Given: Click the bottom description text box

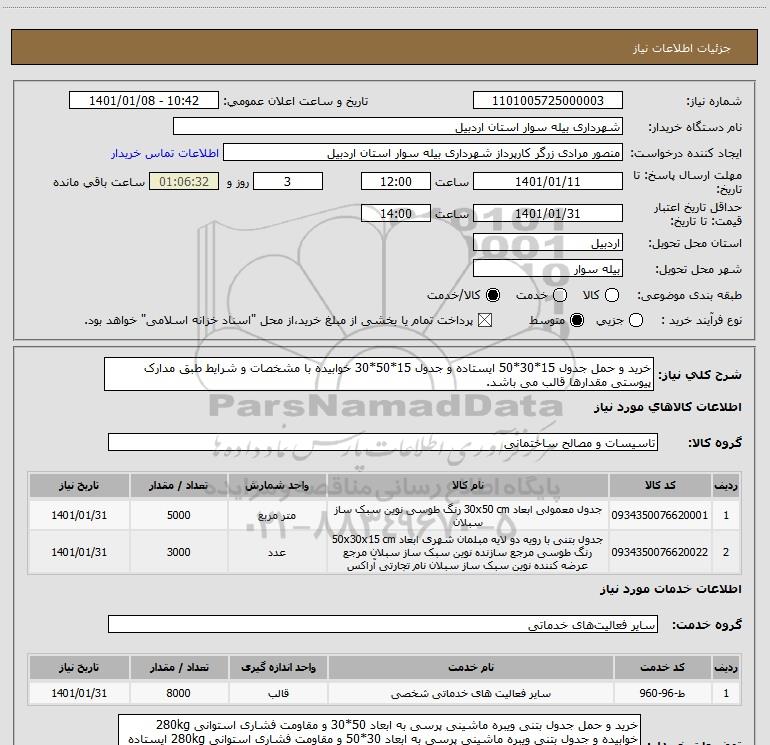Looking at the screenshot, I should [380, 730].
